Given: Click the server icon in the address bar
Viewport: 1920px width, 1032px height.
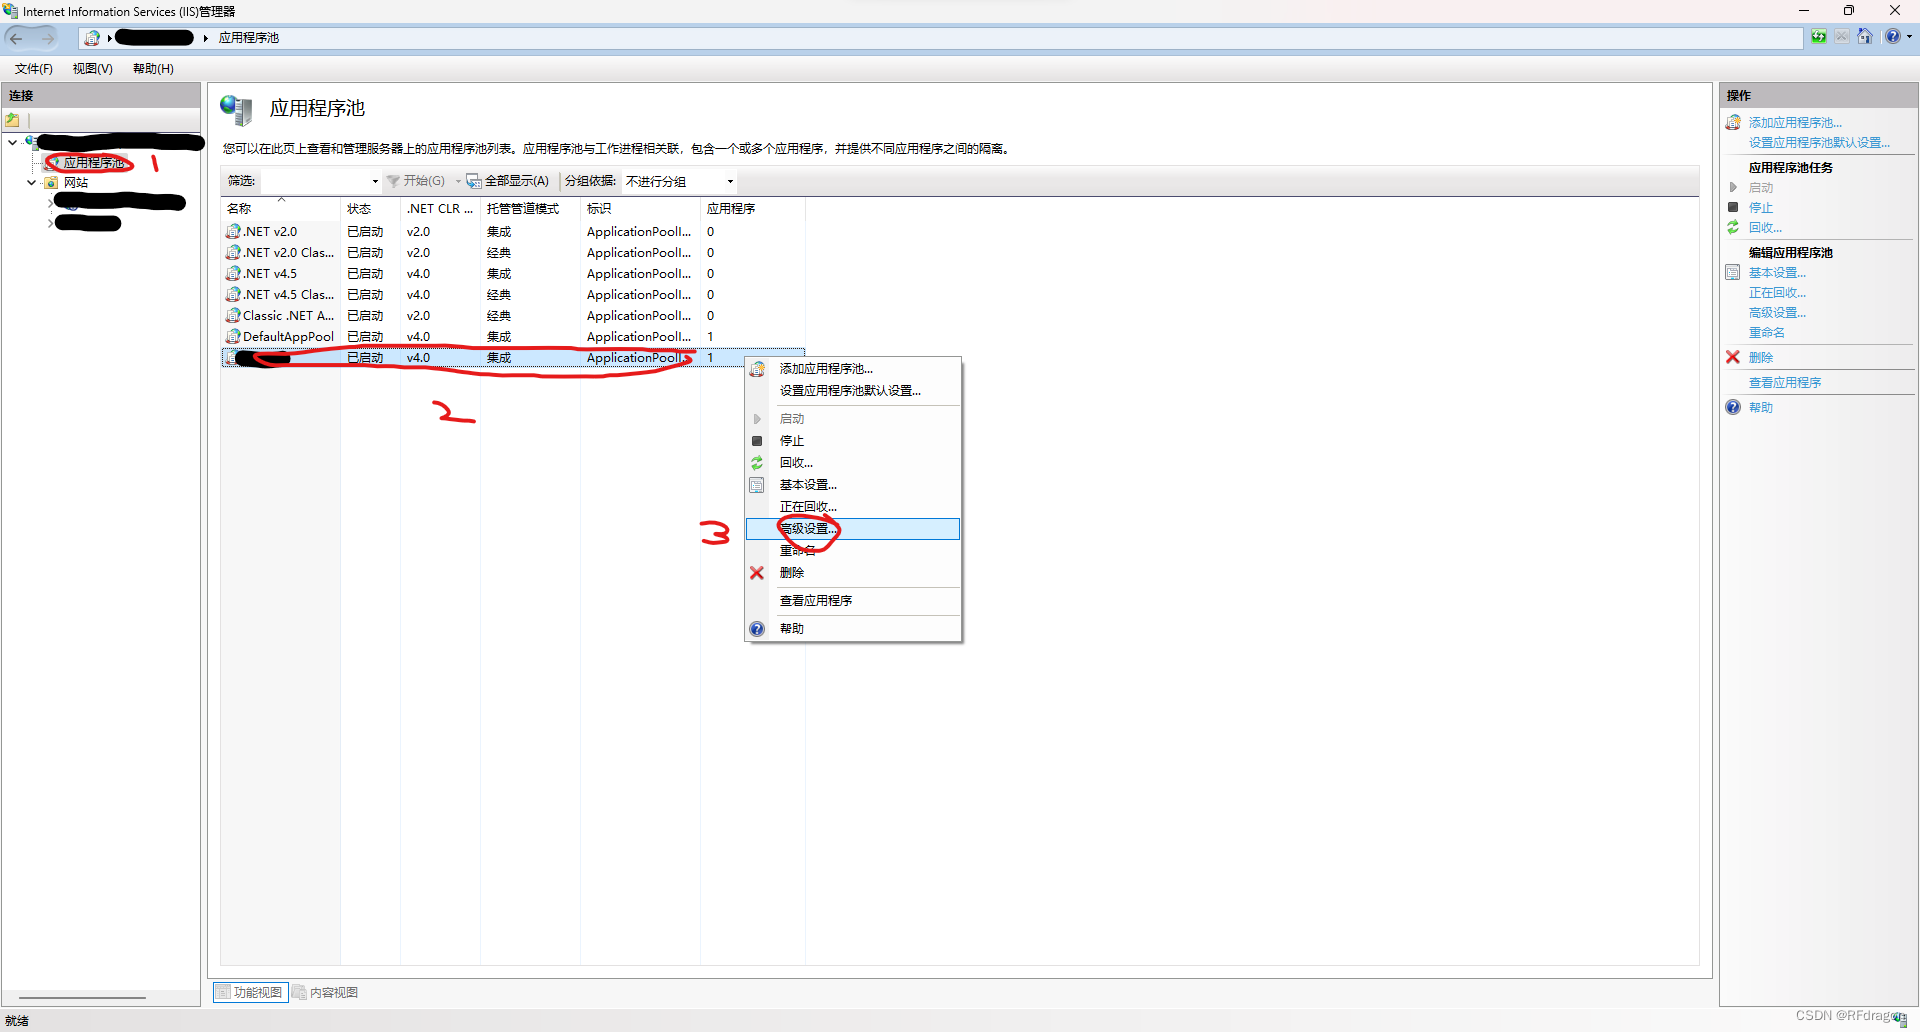Looking at the screenshot, I should (x=92, y=38).
